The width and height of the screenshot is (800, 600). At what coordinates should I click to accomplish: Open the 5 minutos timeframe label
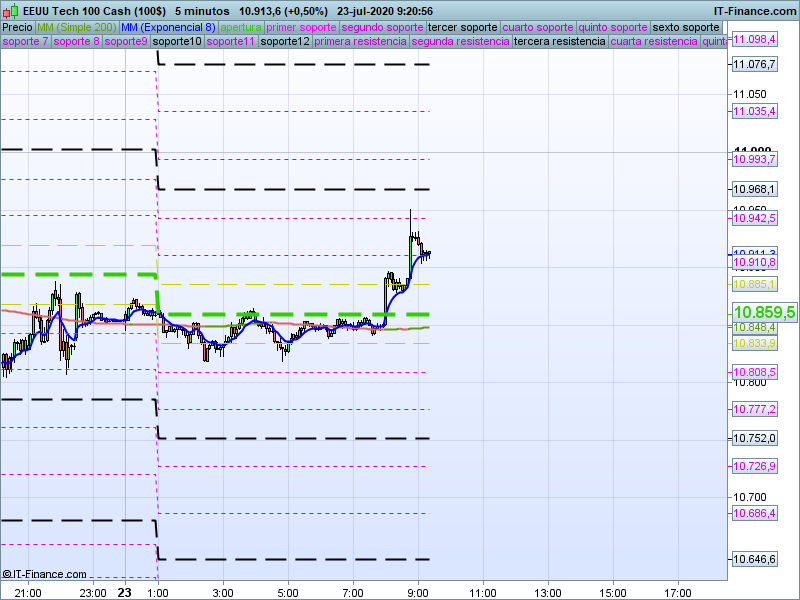click(202, 11)
